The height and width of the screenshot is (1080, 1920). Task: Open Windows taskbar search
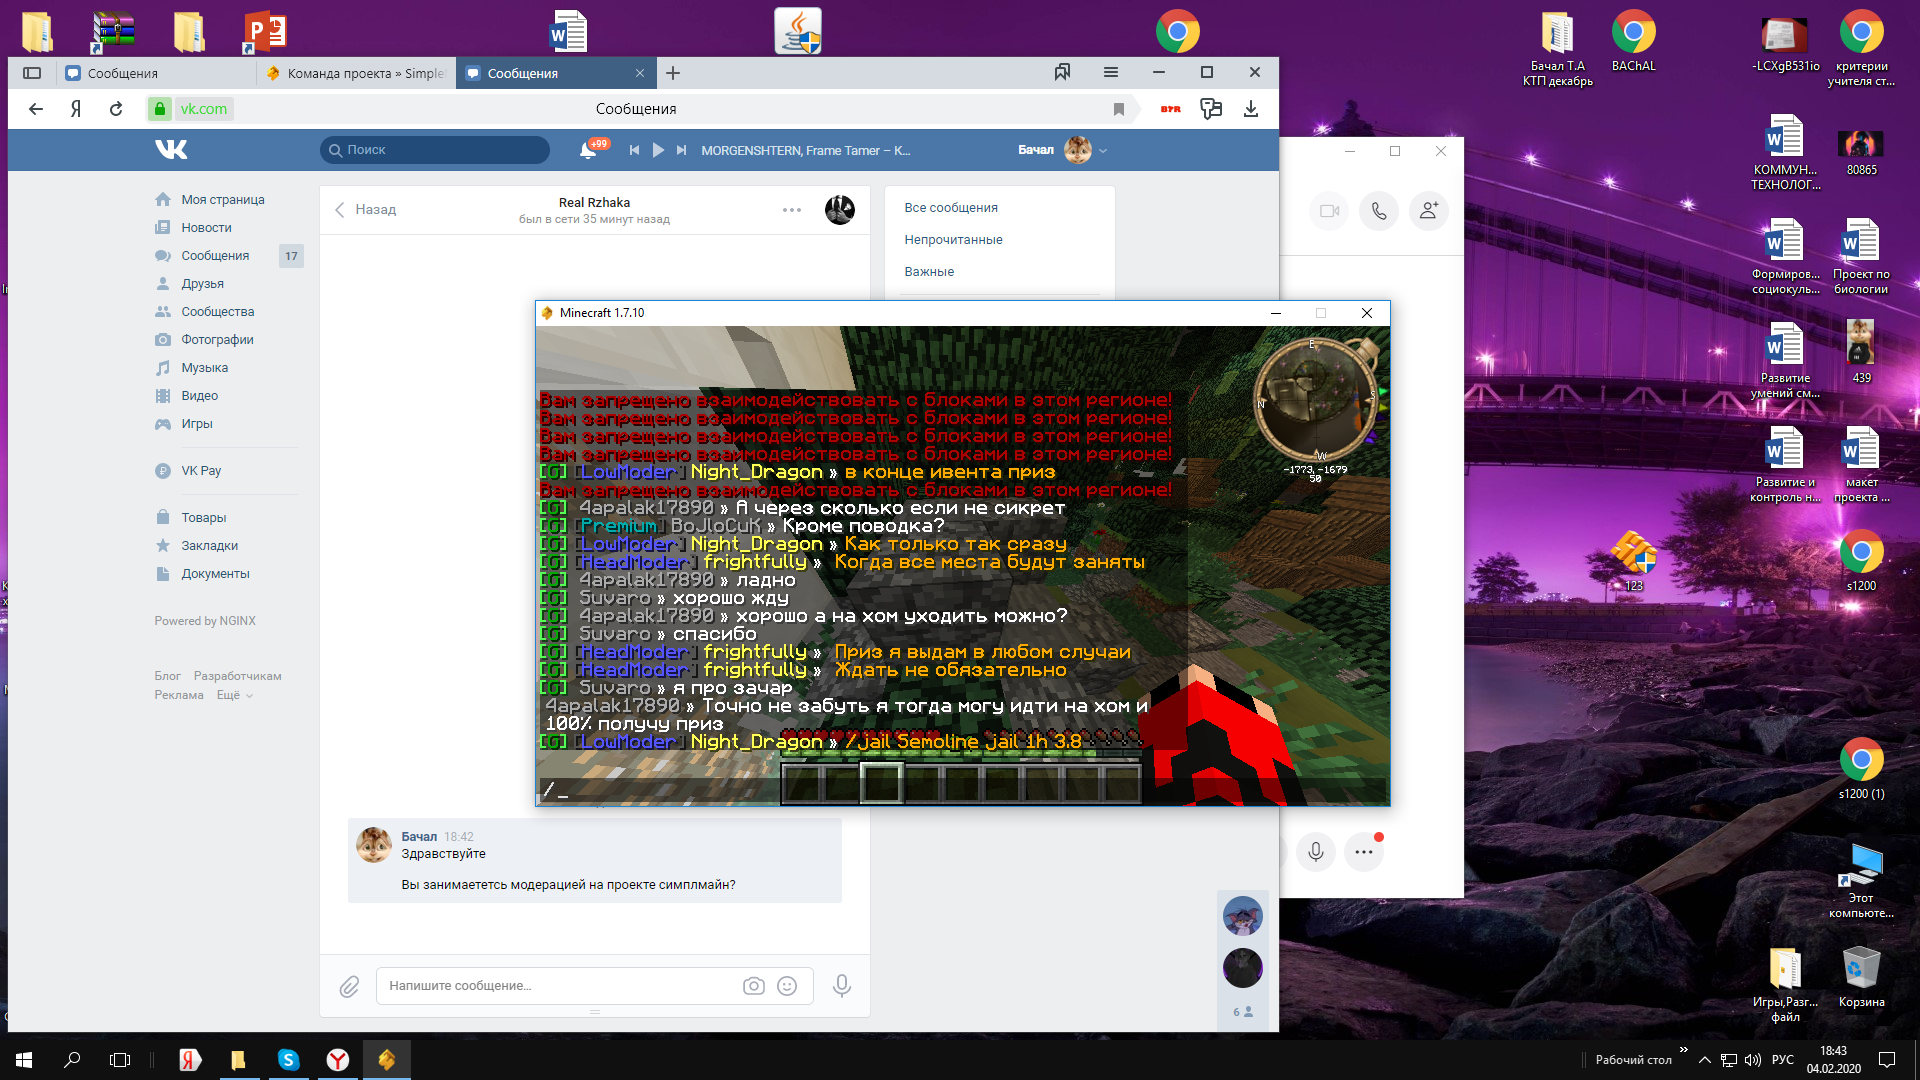click(72, 1060)
